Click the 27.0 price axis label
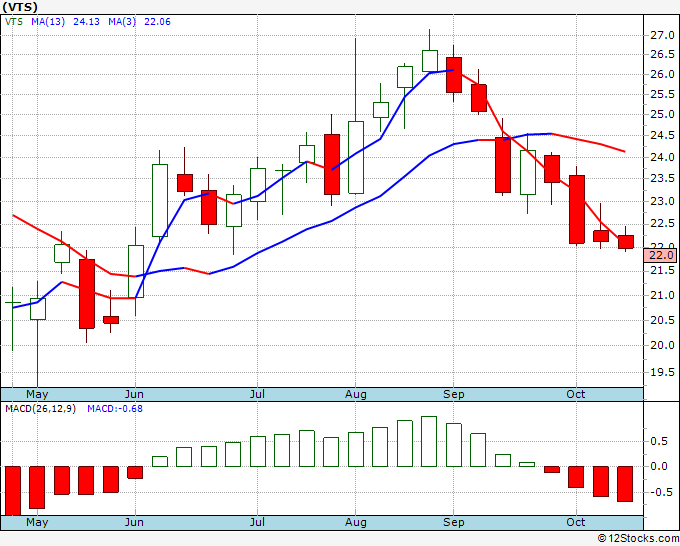Viewport: 680px width, 546px height. point(662,35)
